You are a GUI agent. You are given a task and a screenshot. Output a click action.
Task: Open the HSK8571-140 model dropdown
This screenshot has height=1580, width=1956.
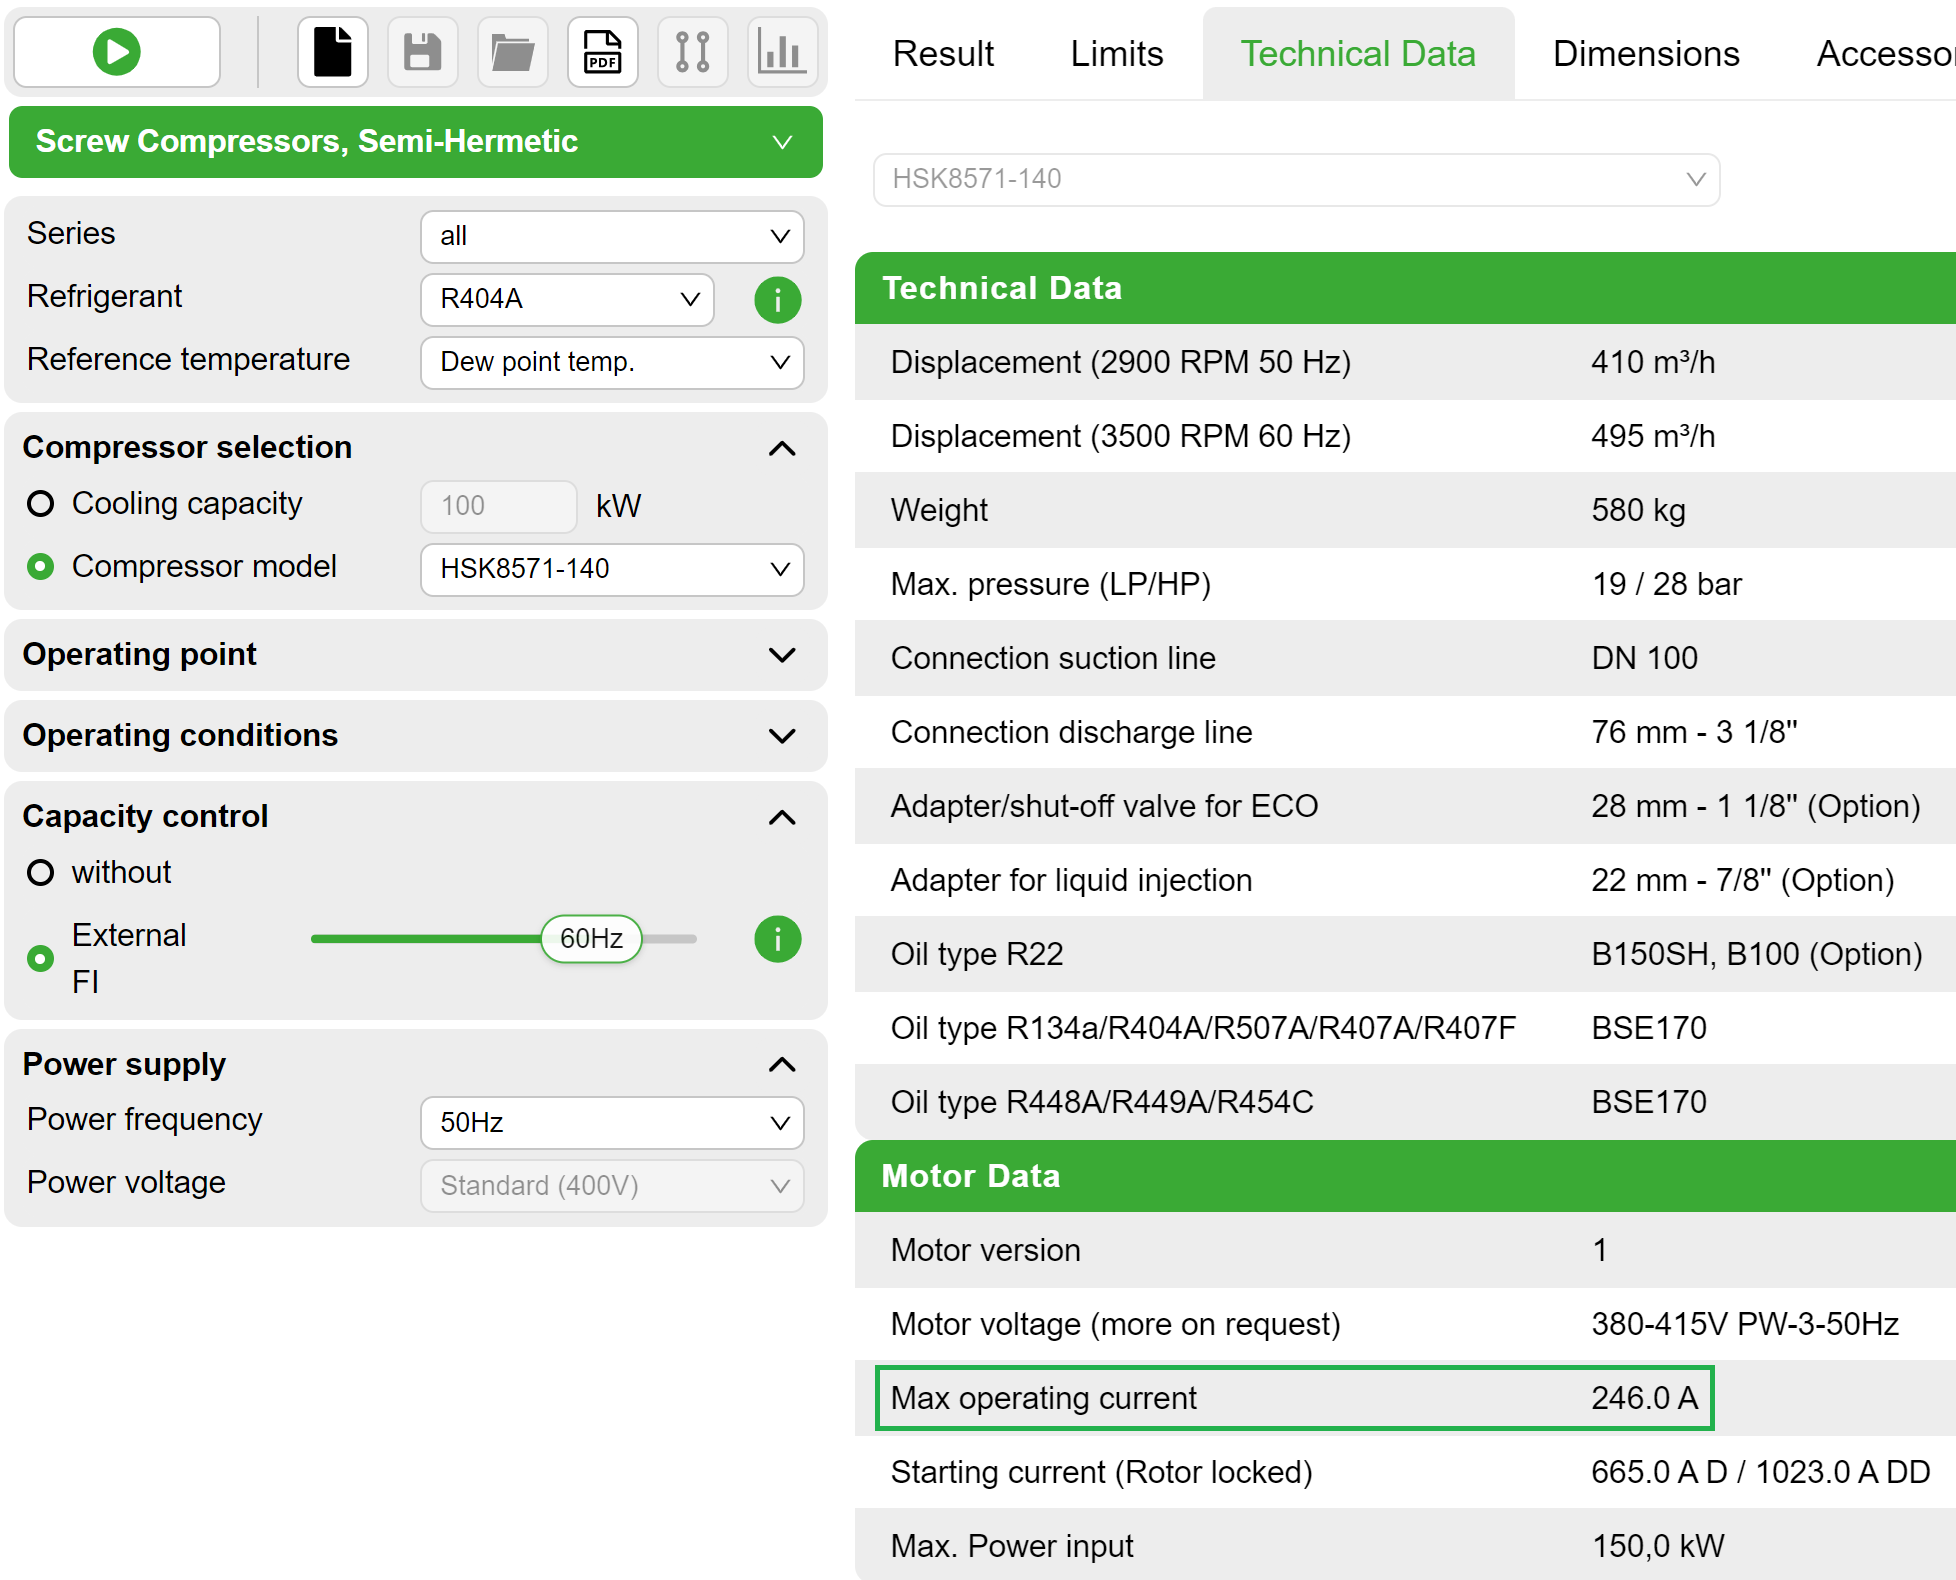(611, 569)
